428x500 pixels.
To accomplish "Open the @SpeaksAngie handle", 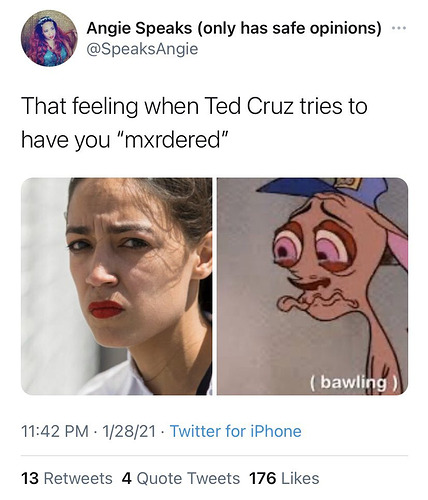I will (142, 49).
